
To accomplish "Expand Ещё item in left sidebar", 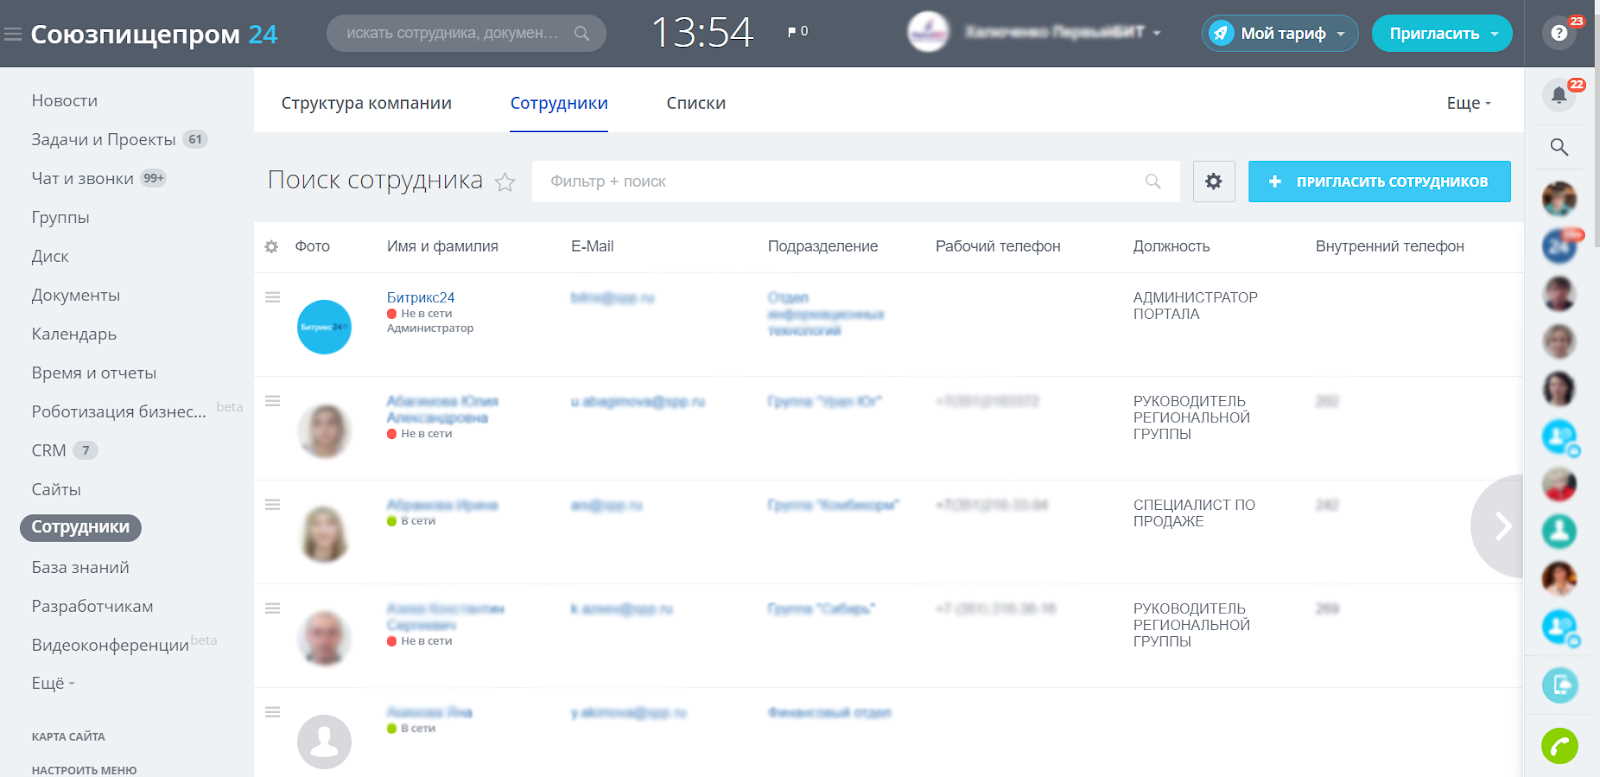I will point(52,683).
